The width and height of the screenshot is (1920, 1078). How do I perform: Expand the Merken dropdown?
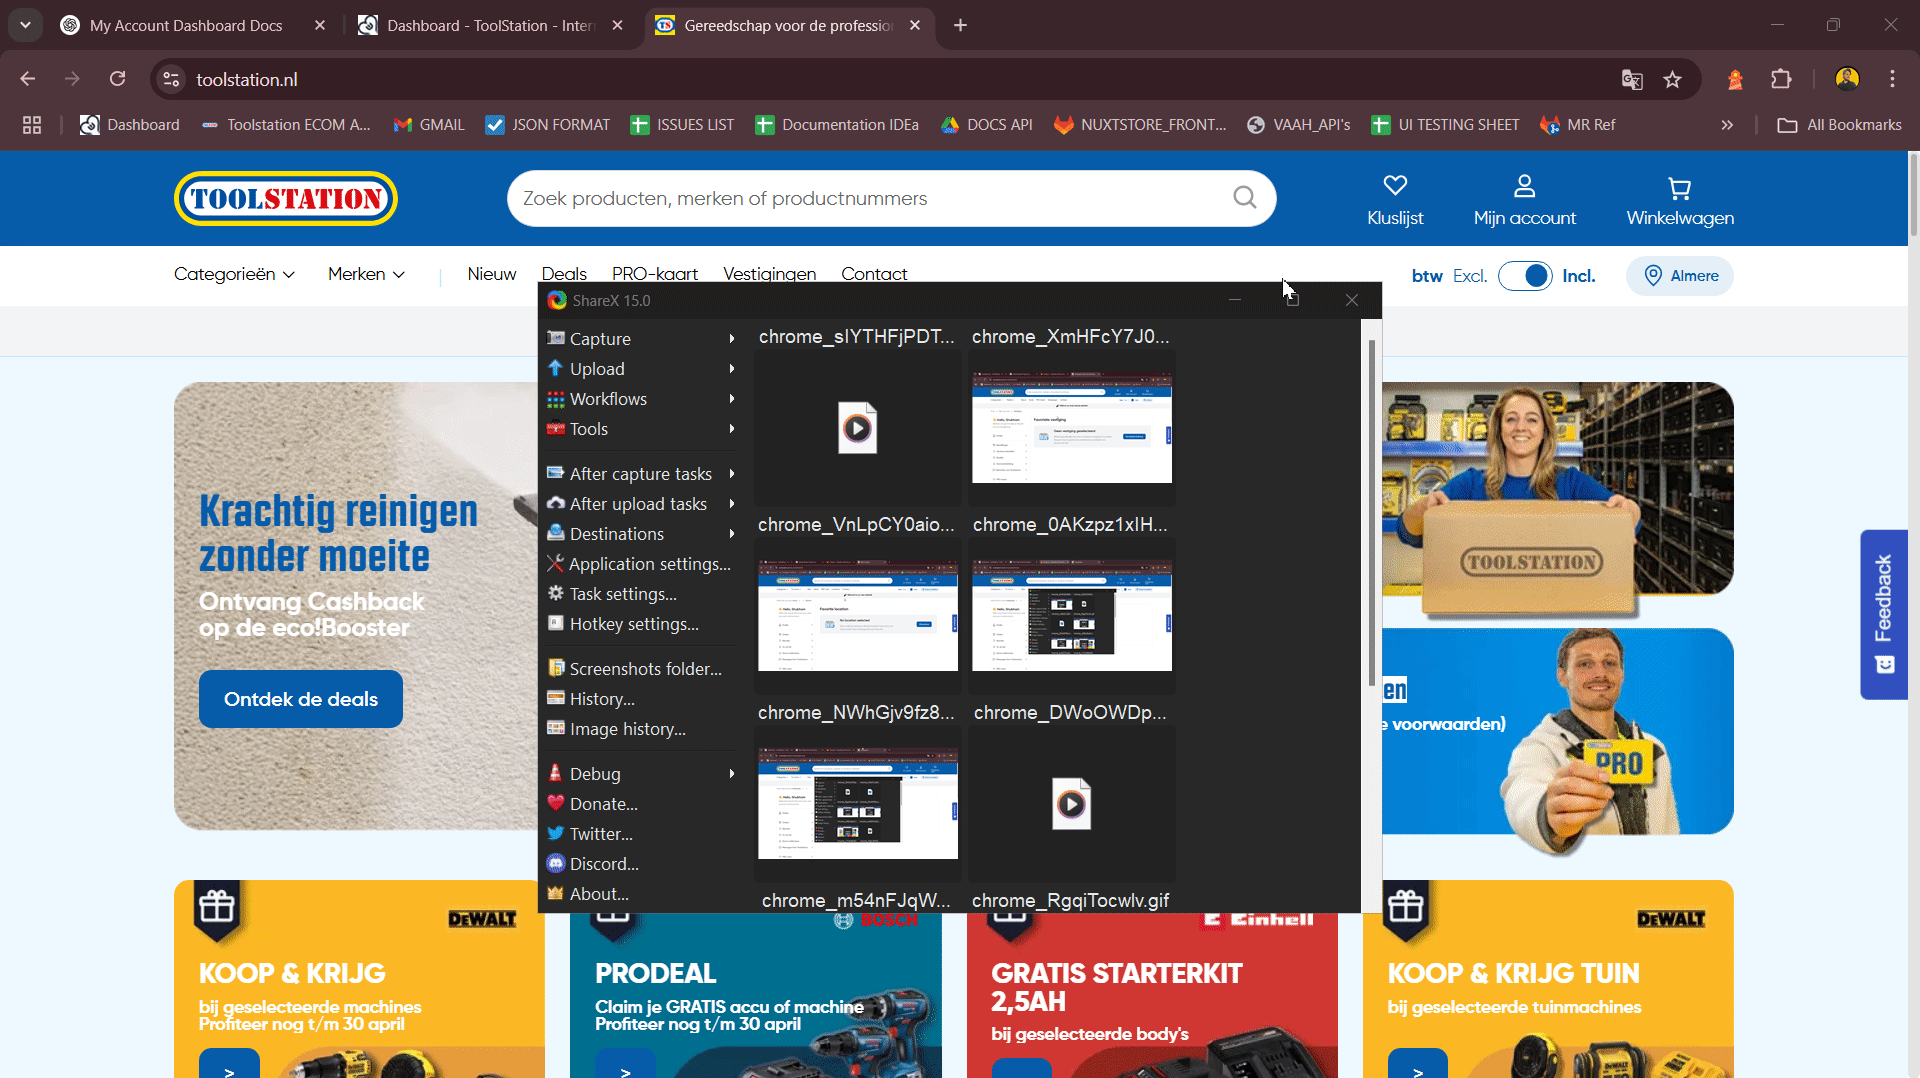[x=365, y=273]
